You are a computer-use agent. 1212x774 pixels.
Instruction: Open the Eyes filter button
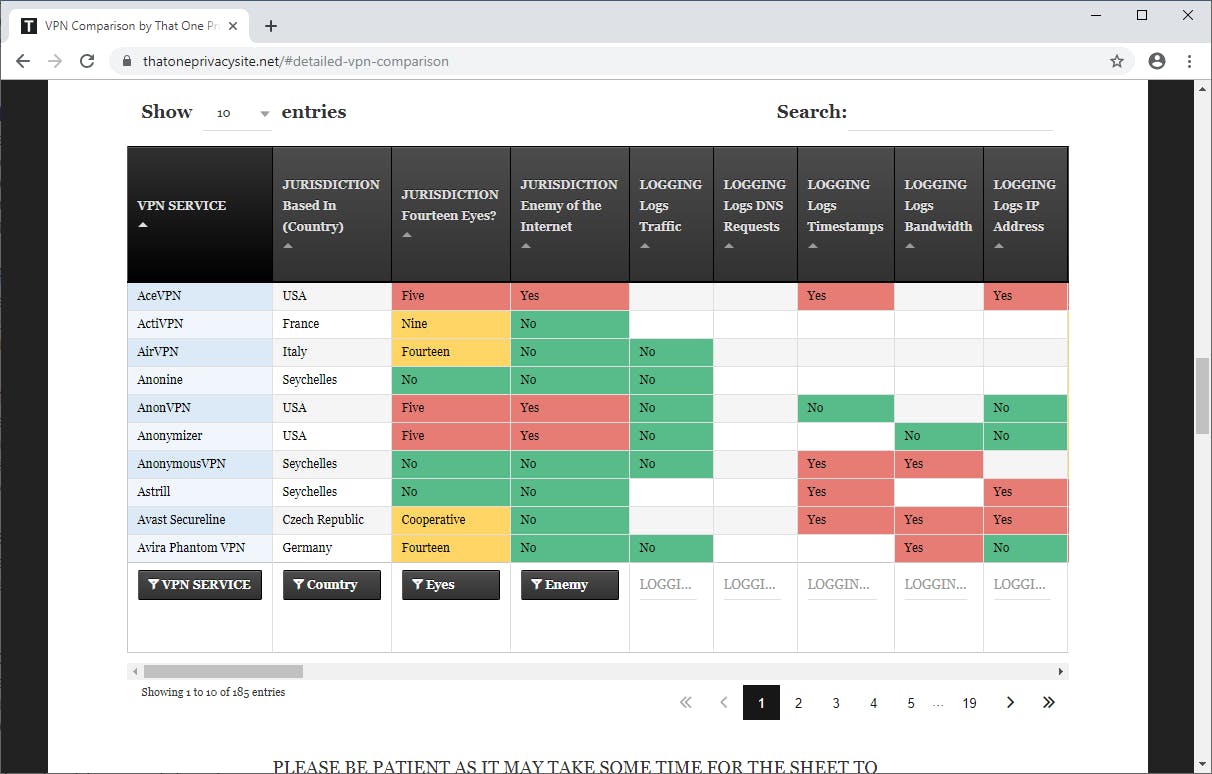[451, 585]
